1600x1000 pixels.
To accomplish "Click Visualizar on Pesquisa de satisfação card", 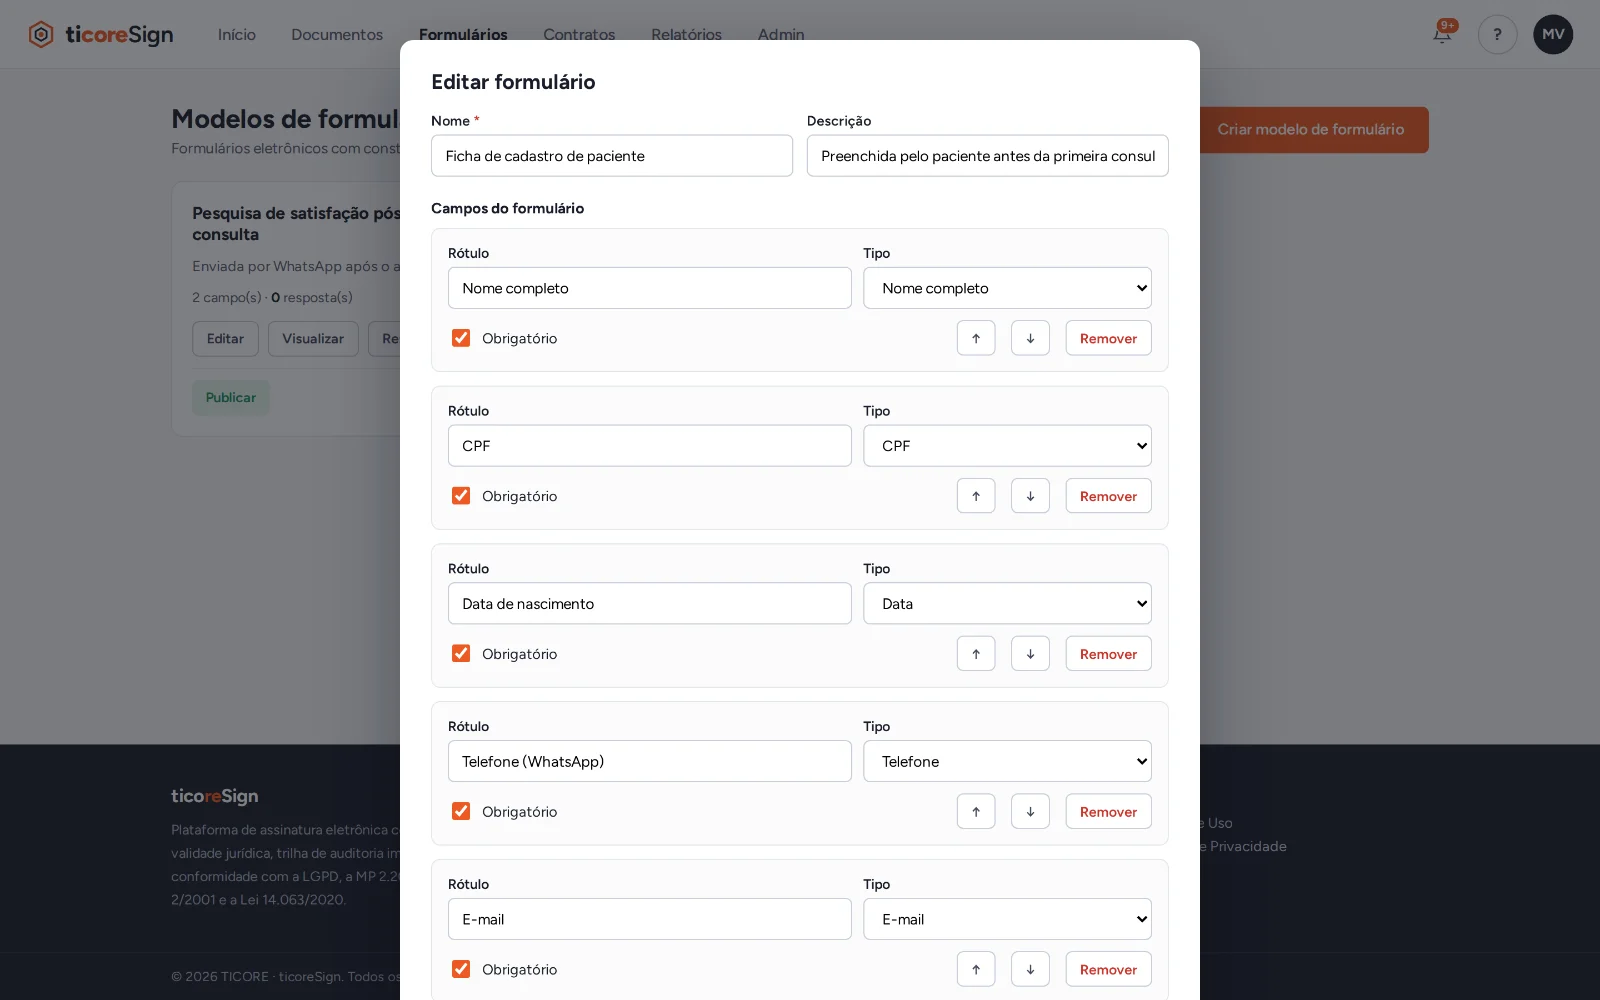I will pos(313,339).
